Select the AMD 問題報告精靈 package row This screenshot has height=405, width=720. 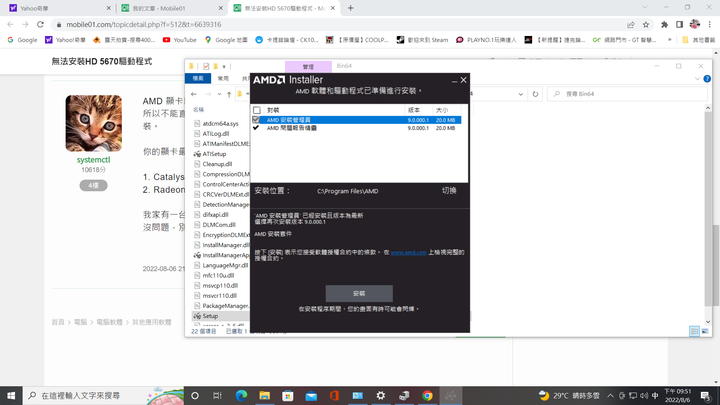tap(356, 128)
